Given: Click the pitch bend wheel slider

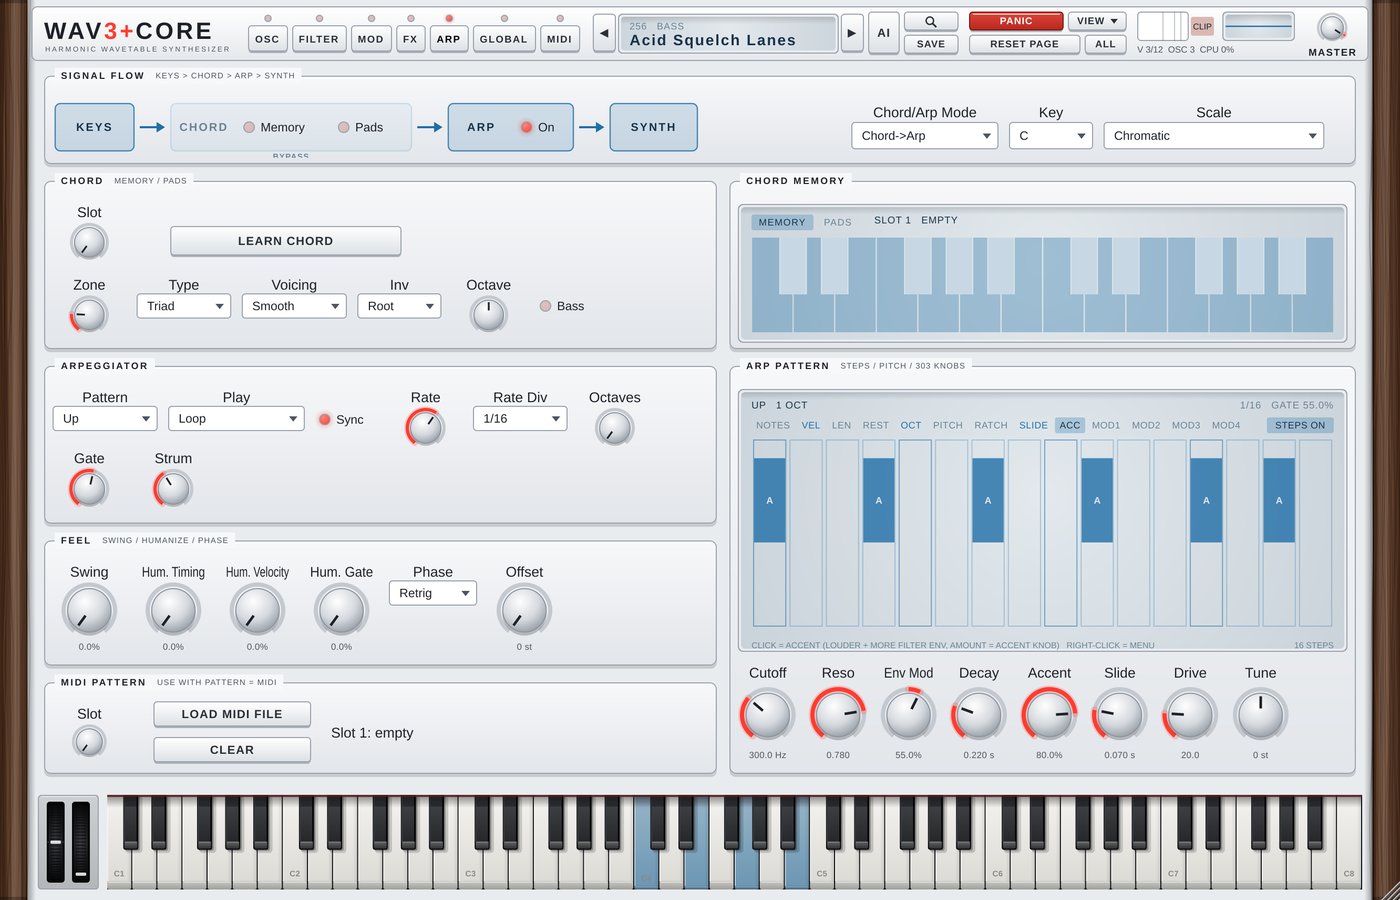Looking at the screenshot, I should 56,842.
